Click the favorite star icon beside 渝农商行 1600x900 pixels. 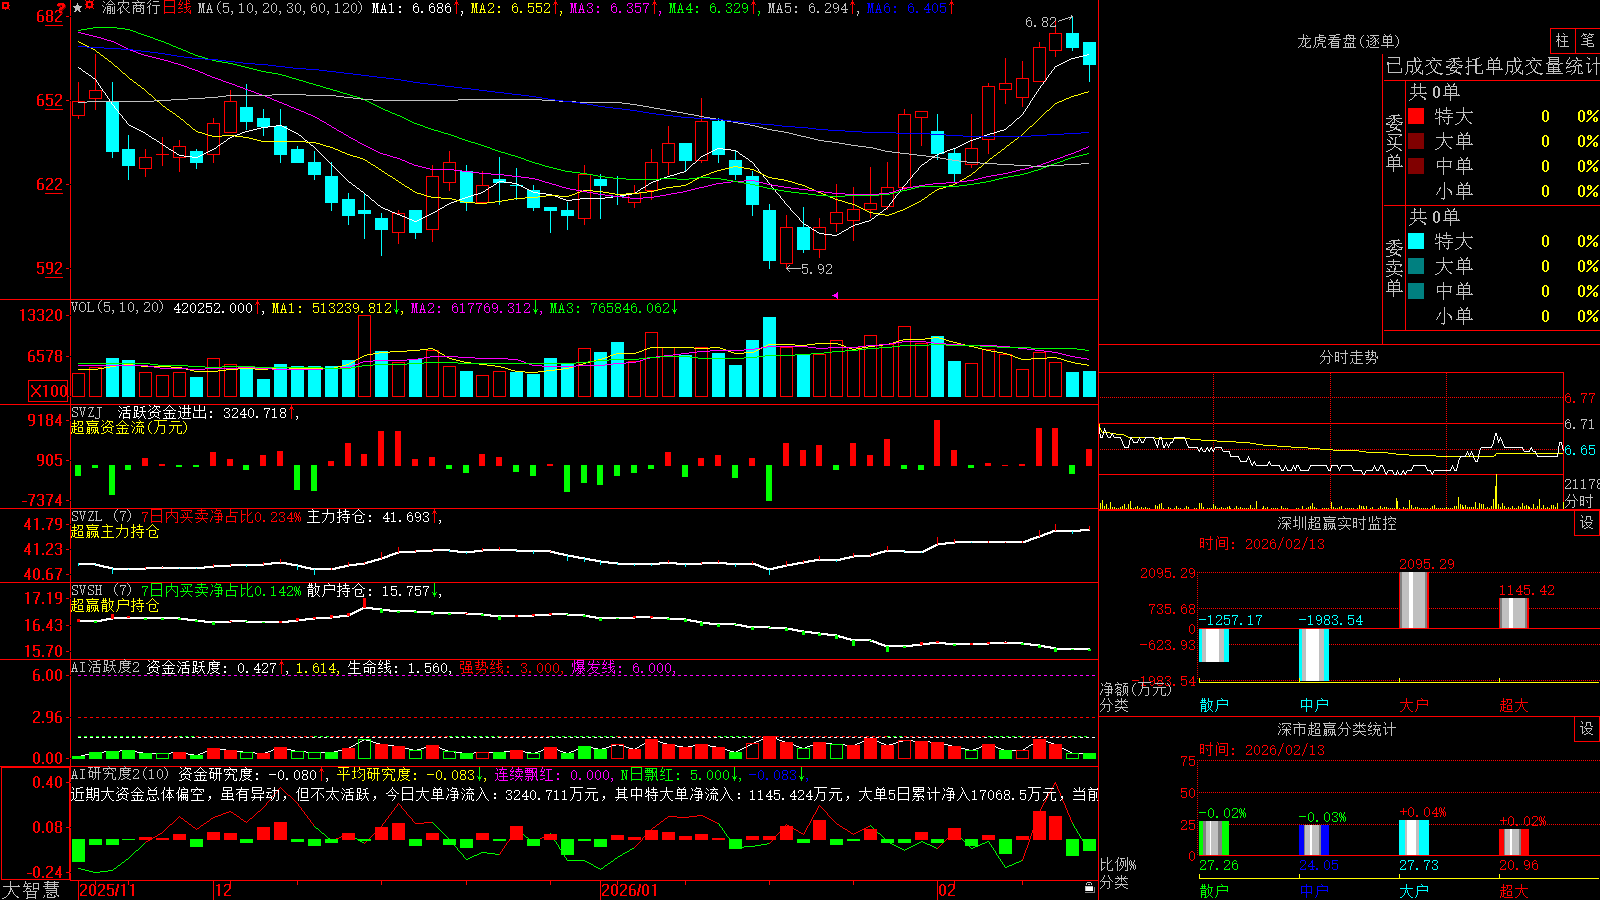tap(78, 8)
